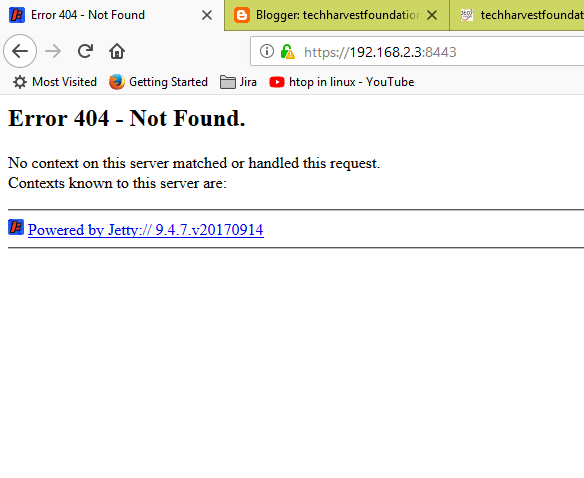584x478 pixels.
Task: Expand the Jira bookmarks folder
Action: 238,82
